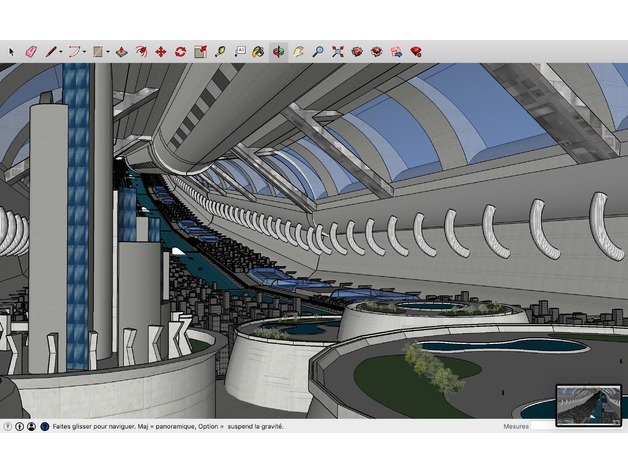Select the arrow Select tool
The image size is (628, 472).
point(12,51)
